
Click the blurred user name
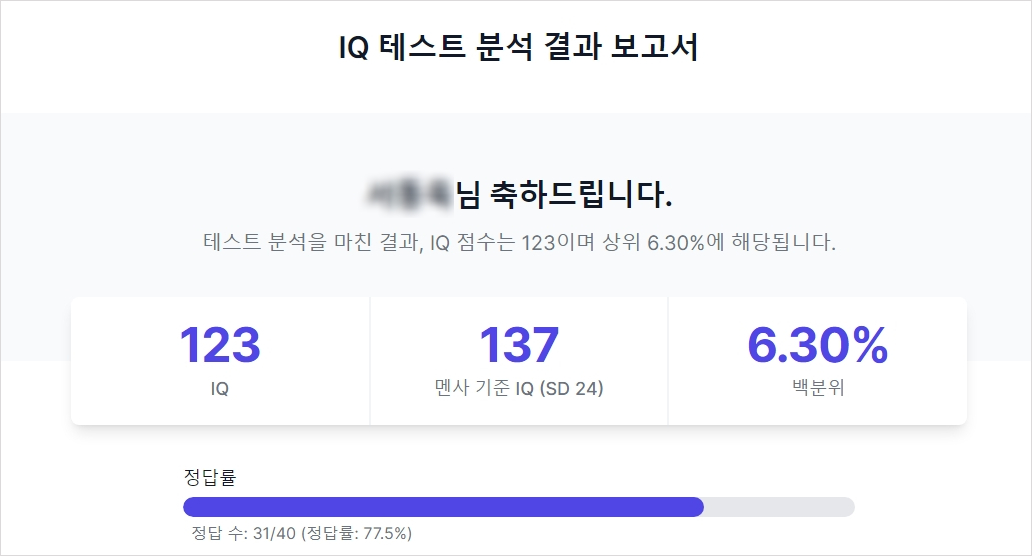pyautogui.click(x=412, y=194)
